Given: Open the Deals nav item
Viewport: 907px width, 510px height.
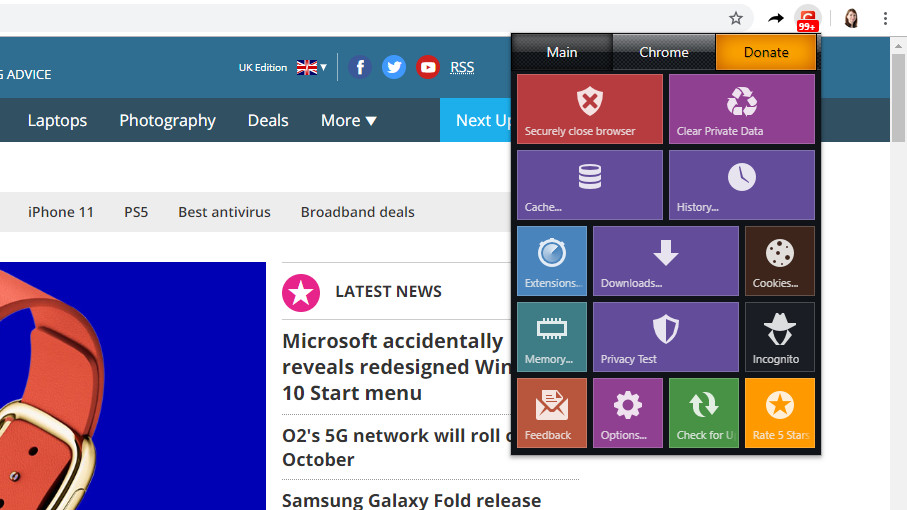Looking at the screenshot, I should (268, 120).
